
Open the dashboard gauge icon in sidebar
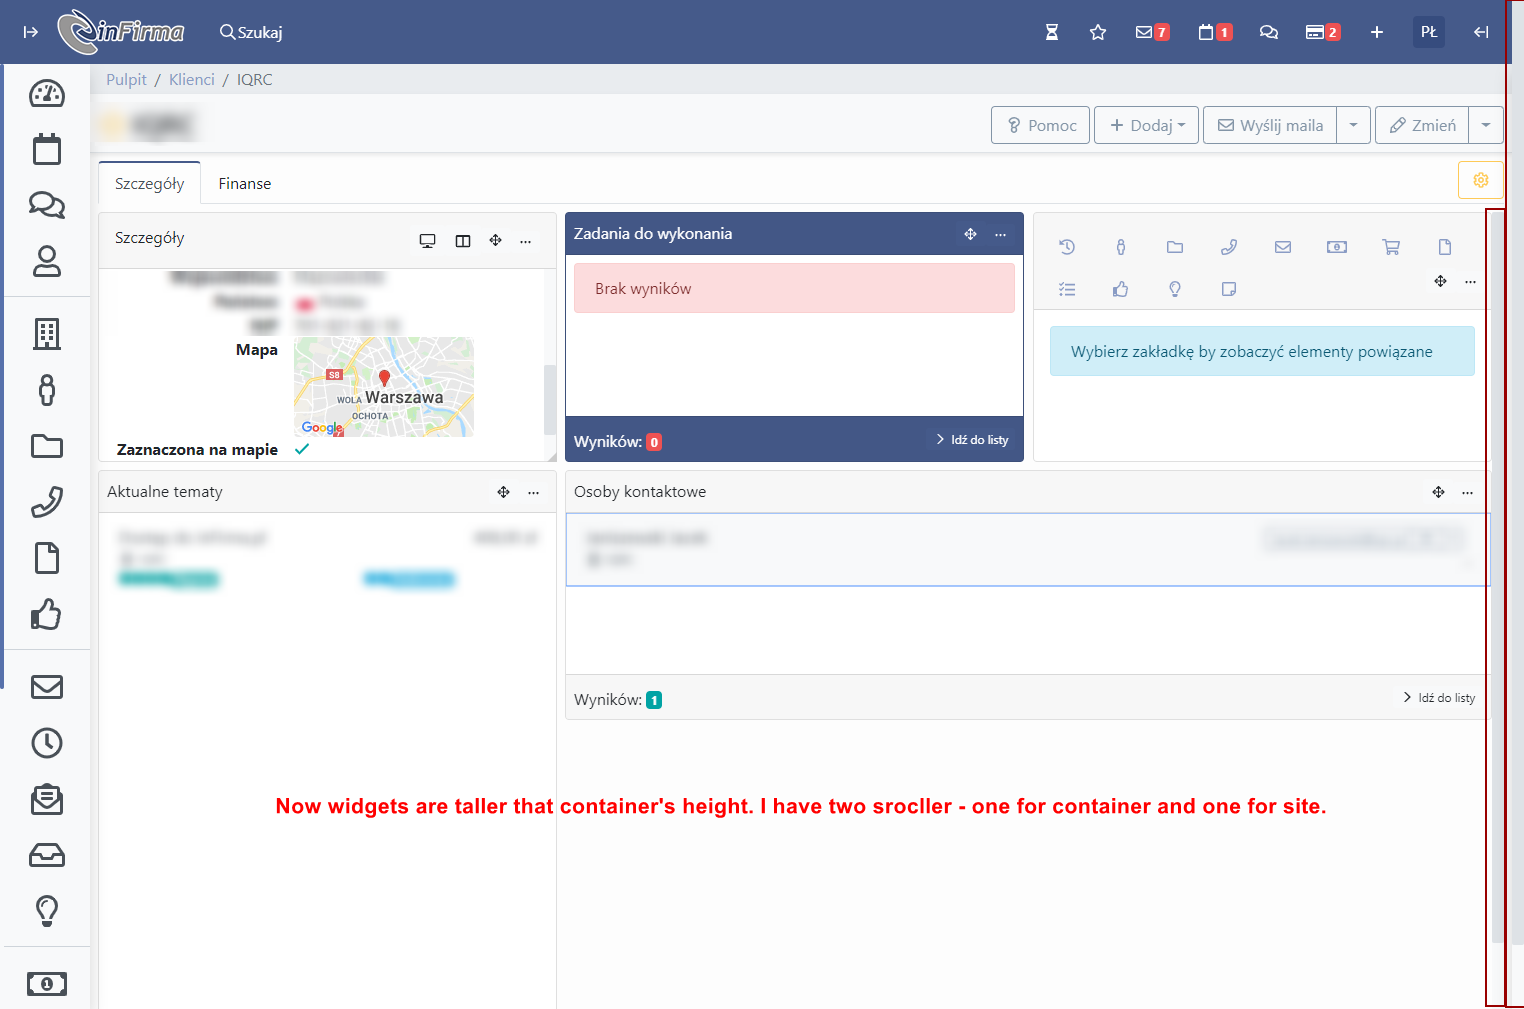[47, 94]
